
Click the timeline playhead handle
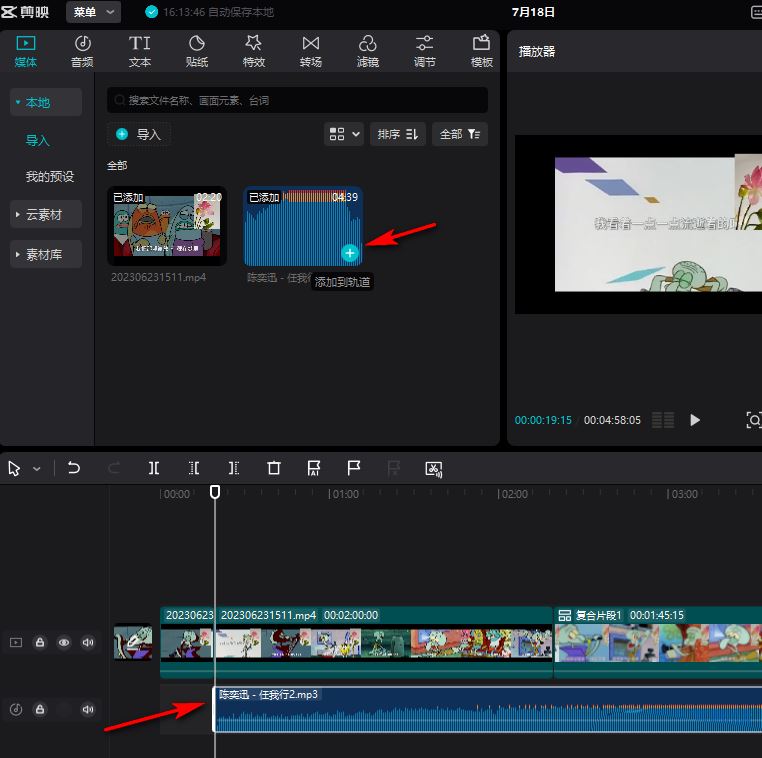point(215,492)
